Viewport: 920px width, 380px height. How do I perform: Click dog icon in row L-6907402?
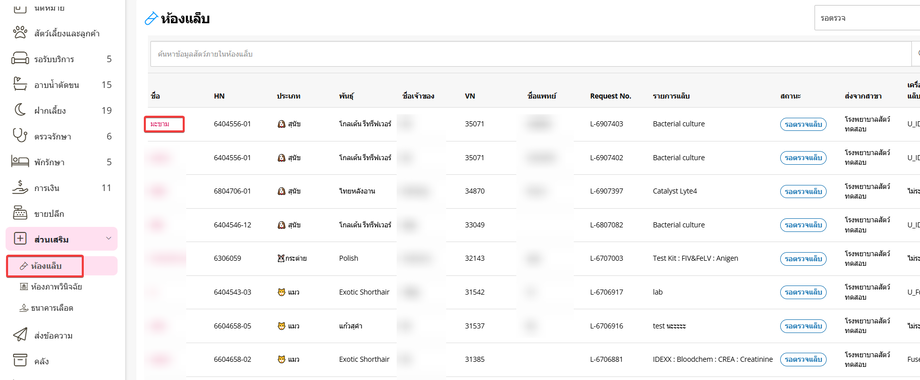pyautogui.click(x=281, y=158)
